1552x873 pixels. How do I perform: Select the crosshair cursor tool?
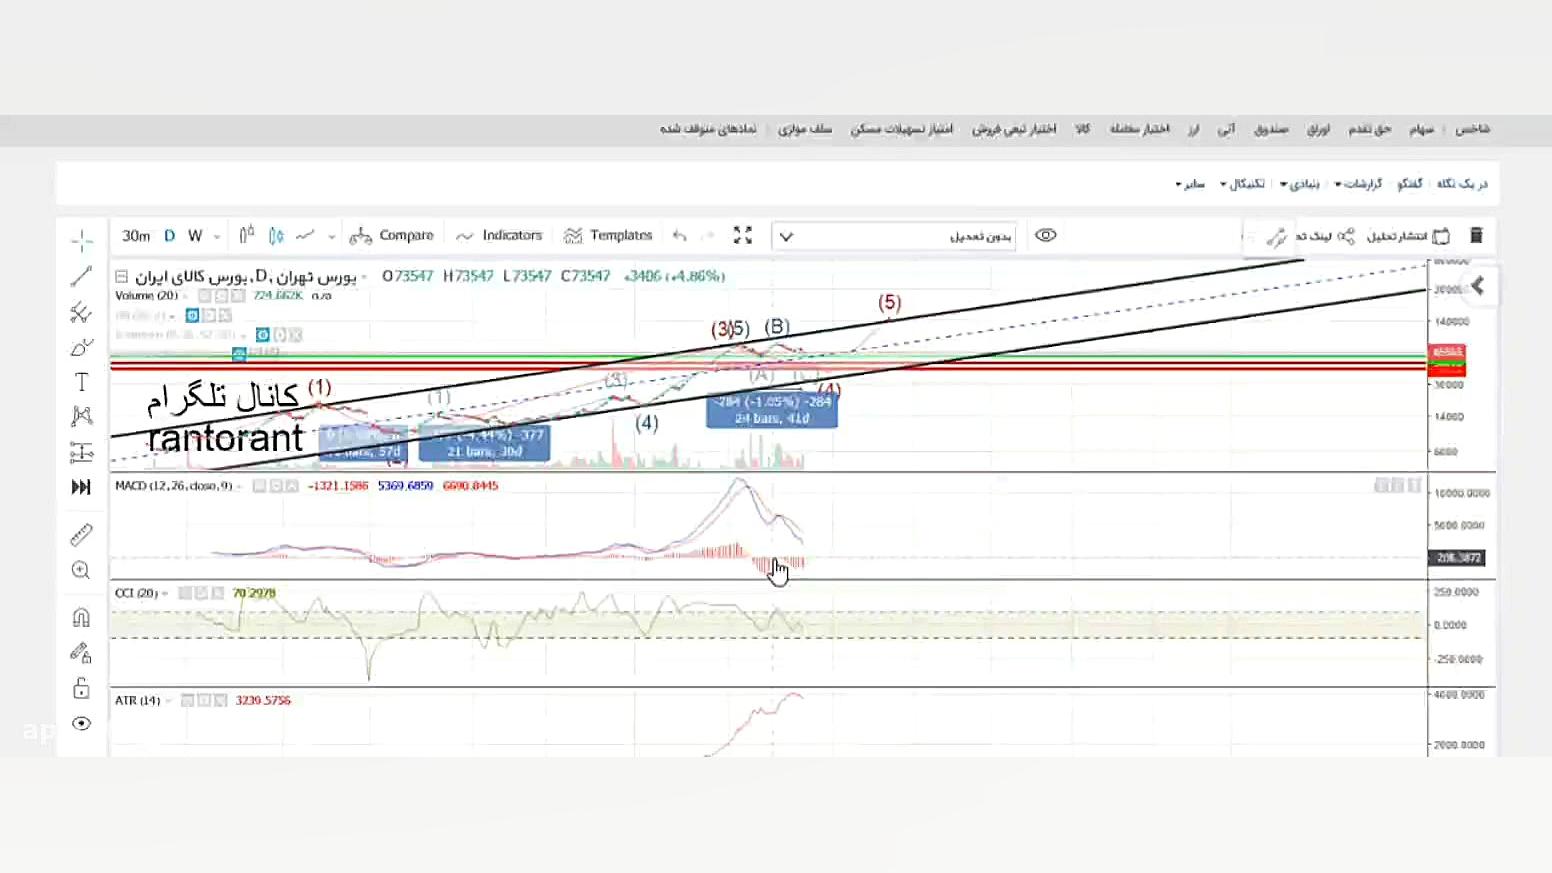pyautogui.click(x=82, y=240)
